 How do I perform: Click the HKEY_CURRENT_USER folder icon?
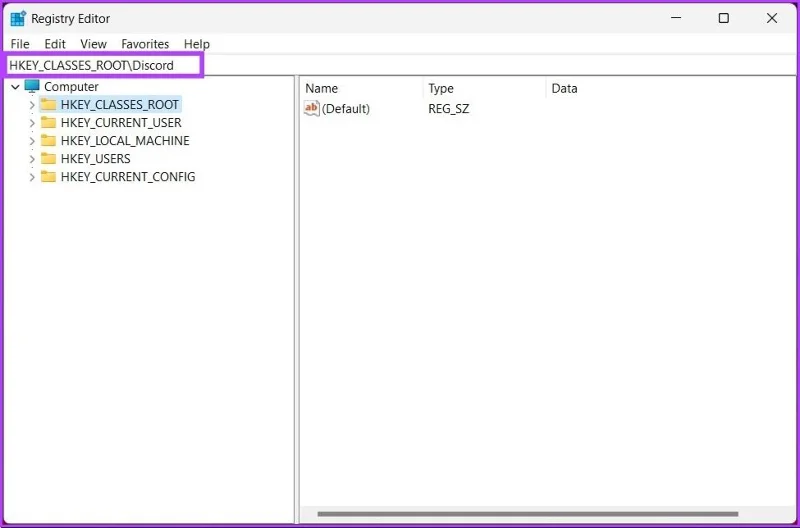[x=48, y=122]
